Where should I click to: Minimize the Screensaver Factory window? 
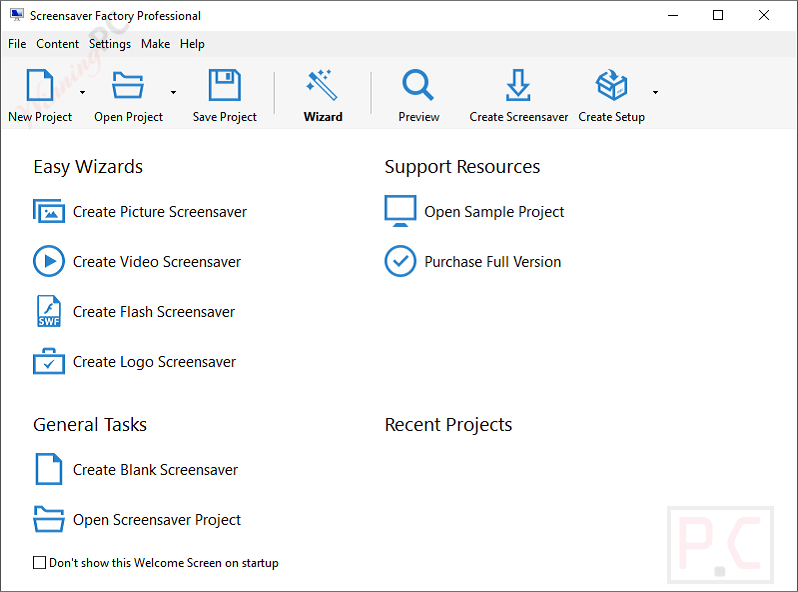click(673, 15)
